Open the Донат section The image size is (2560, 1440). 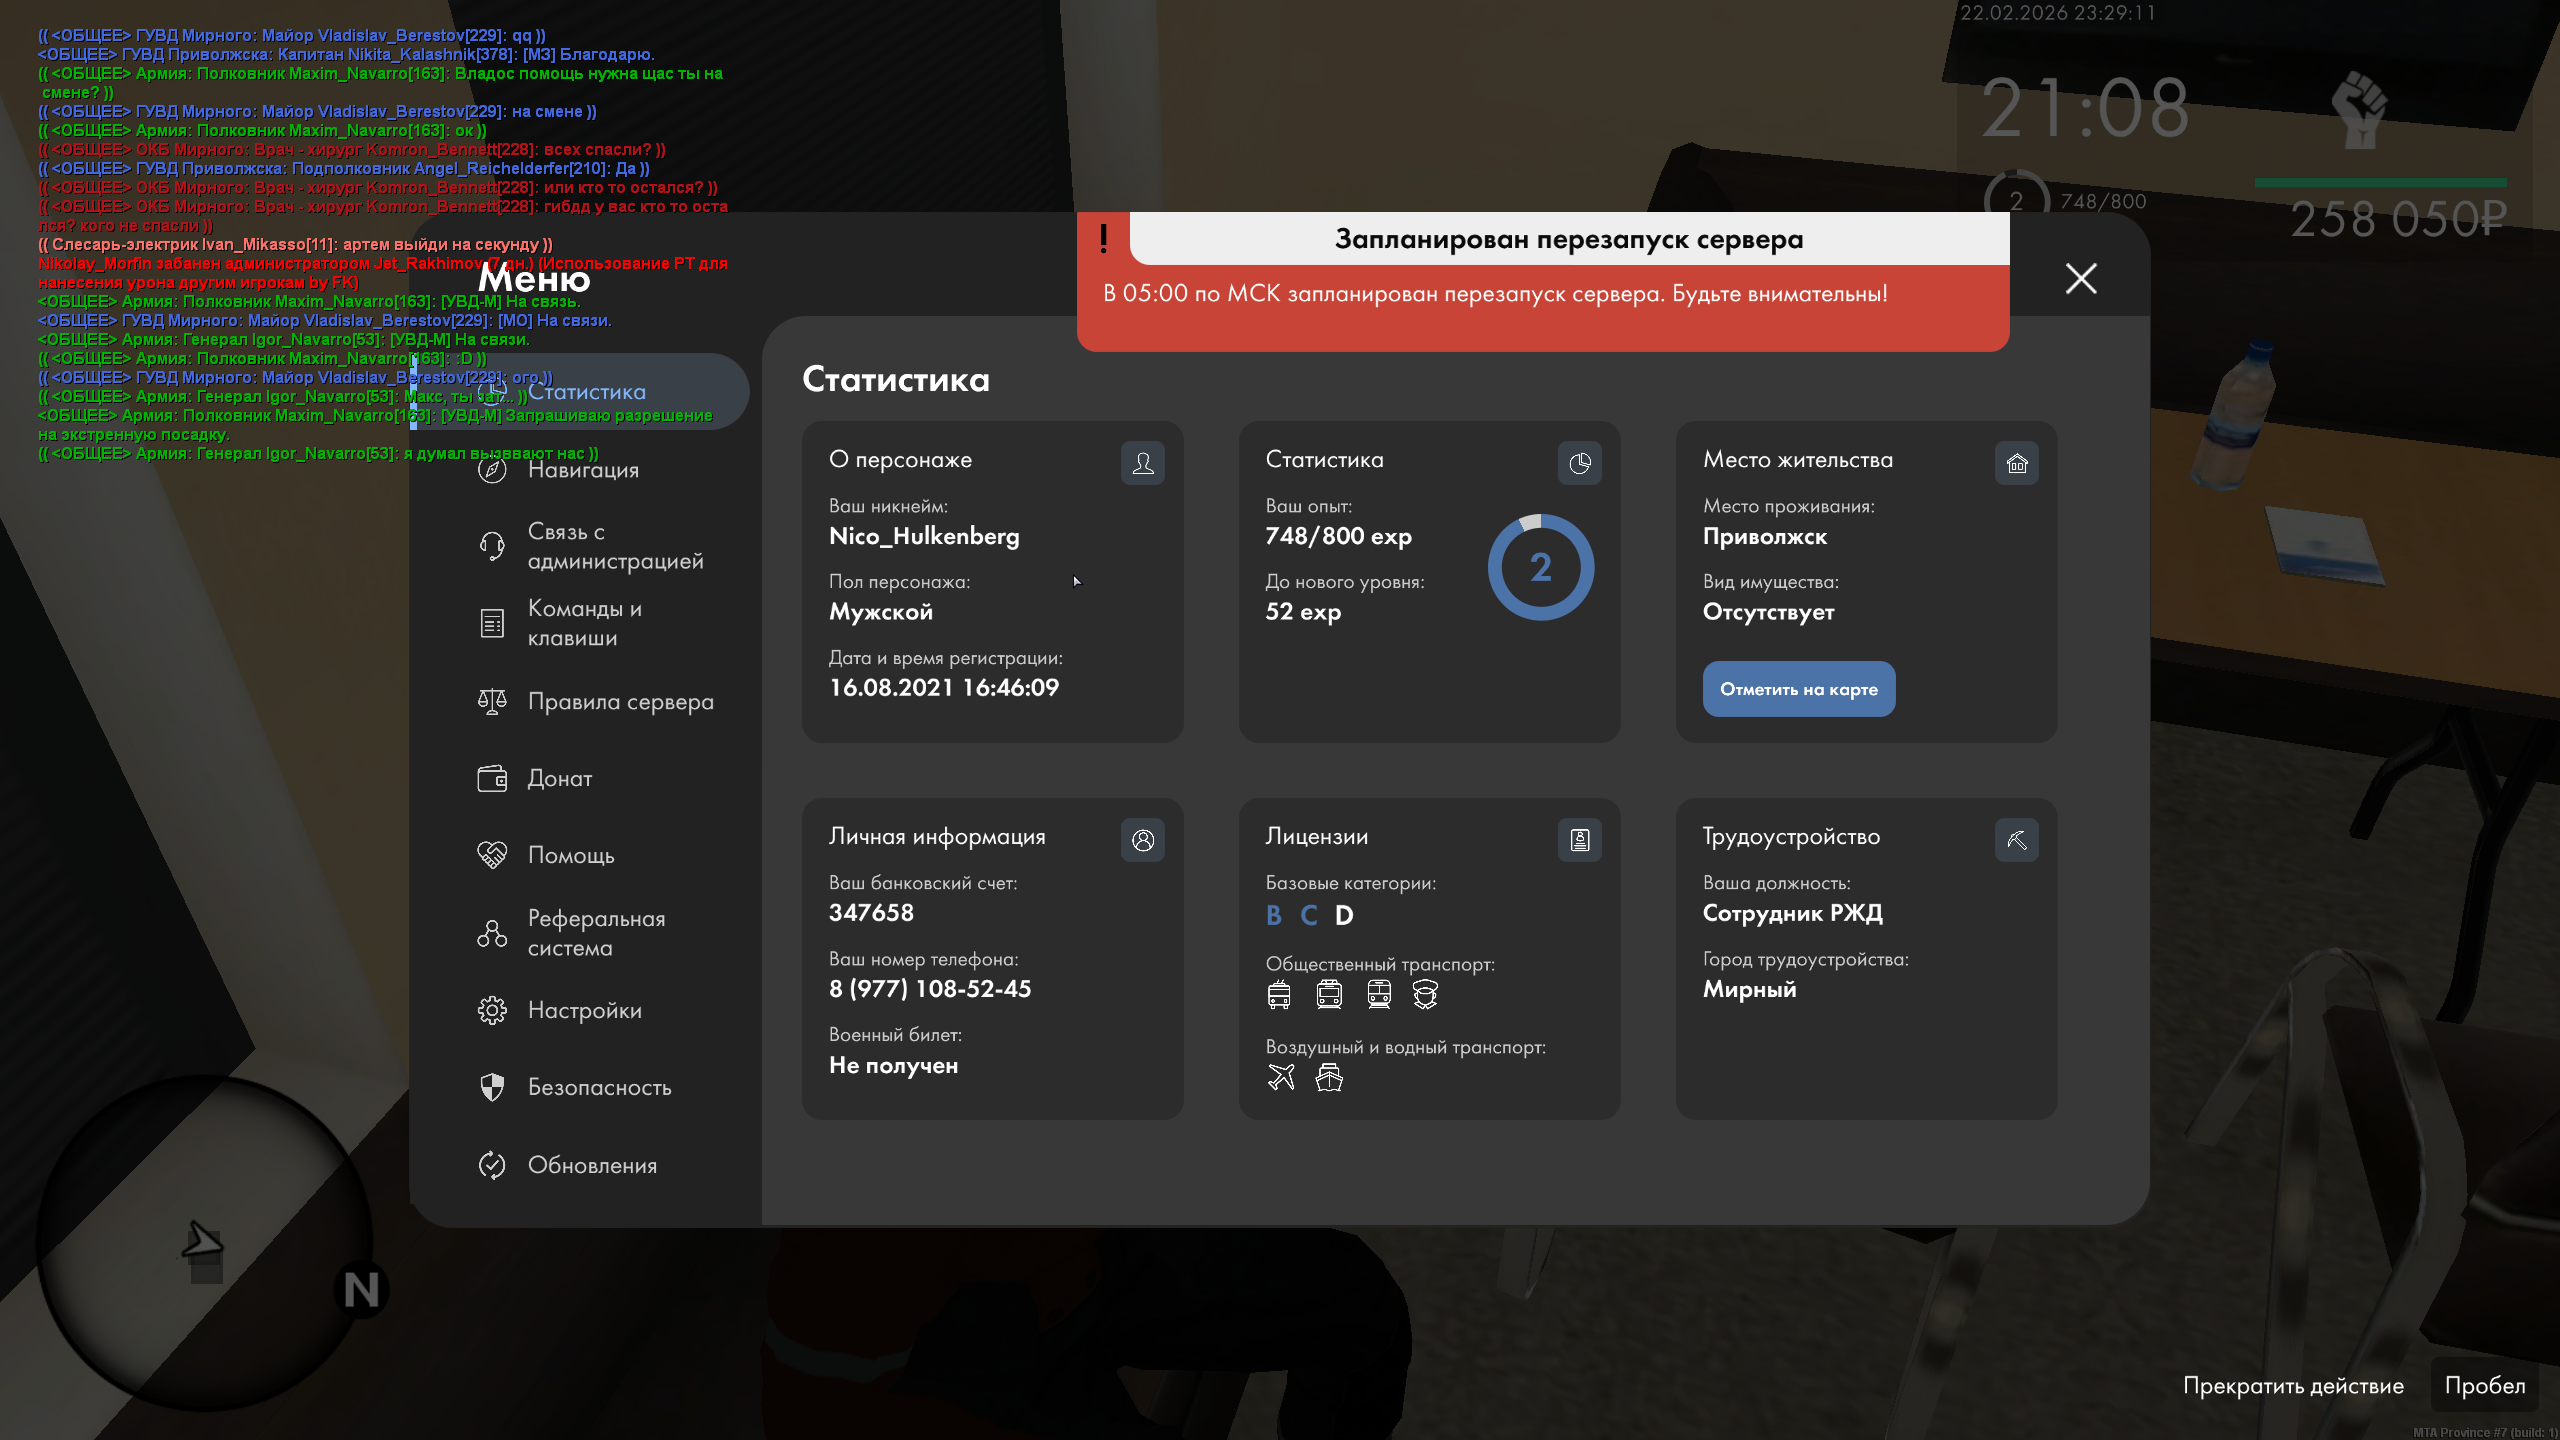click(x=559, y=779)
